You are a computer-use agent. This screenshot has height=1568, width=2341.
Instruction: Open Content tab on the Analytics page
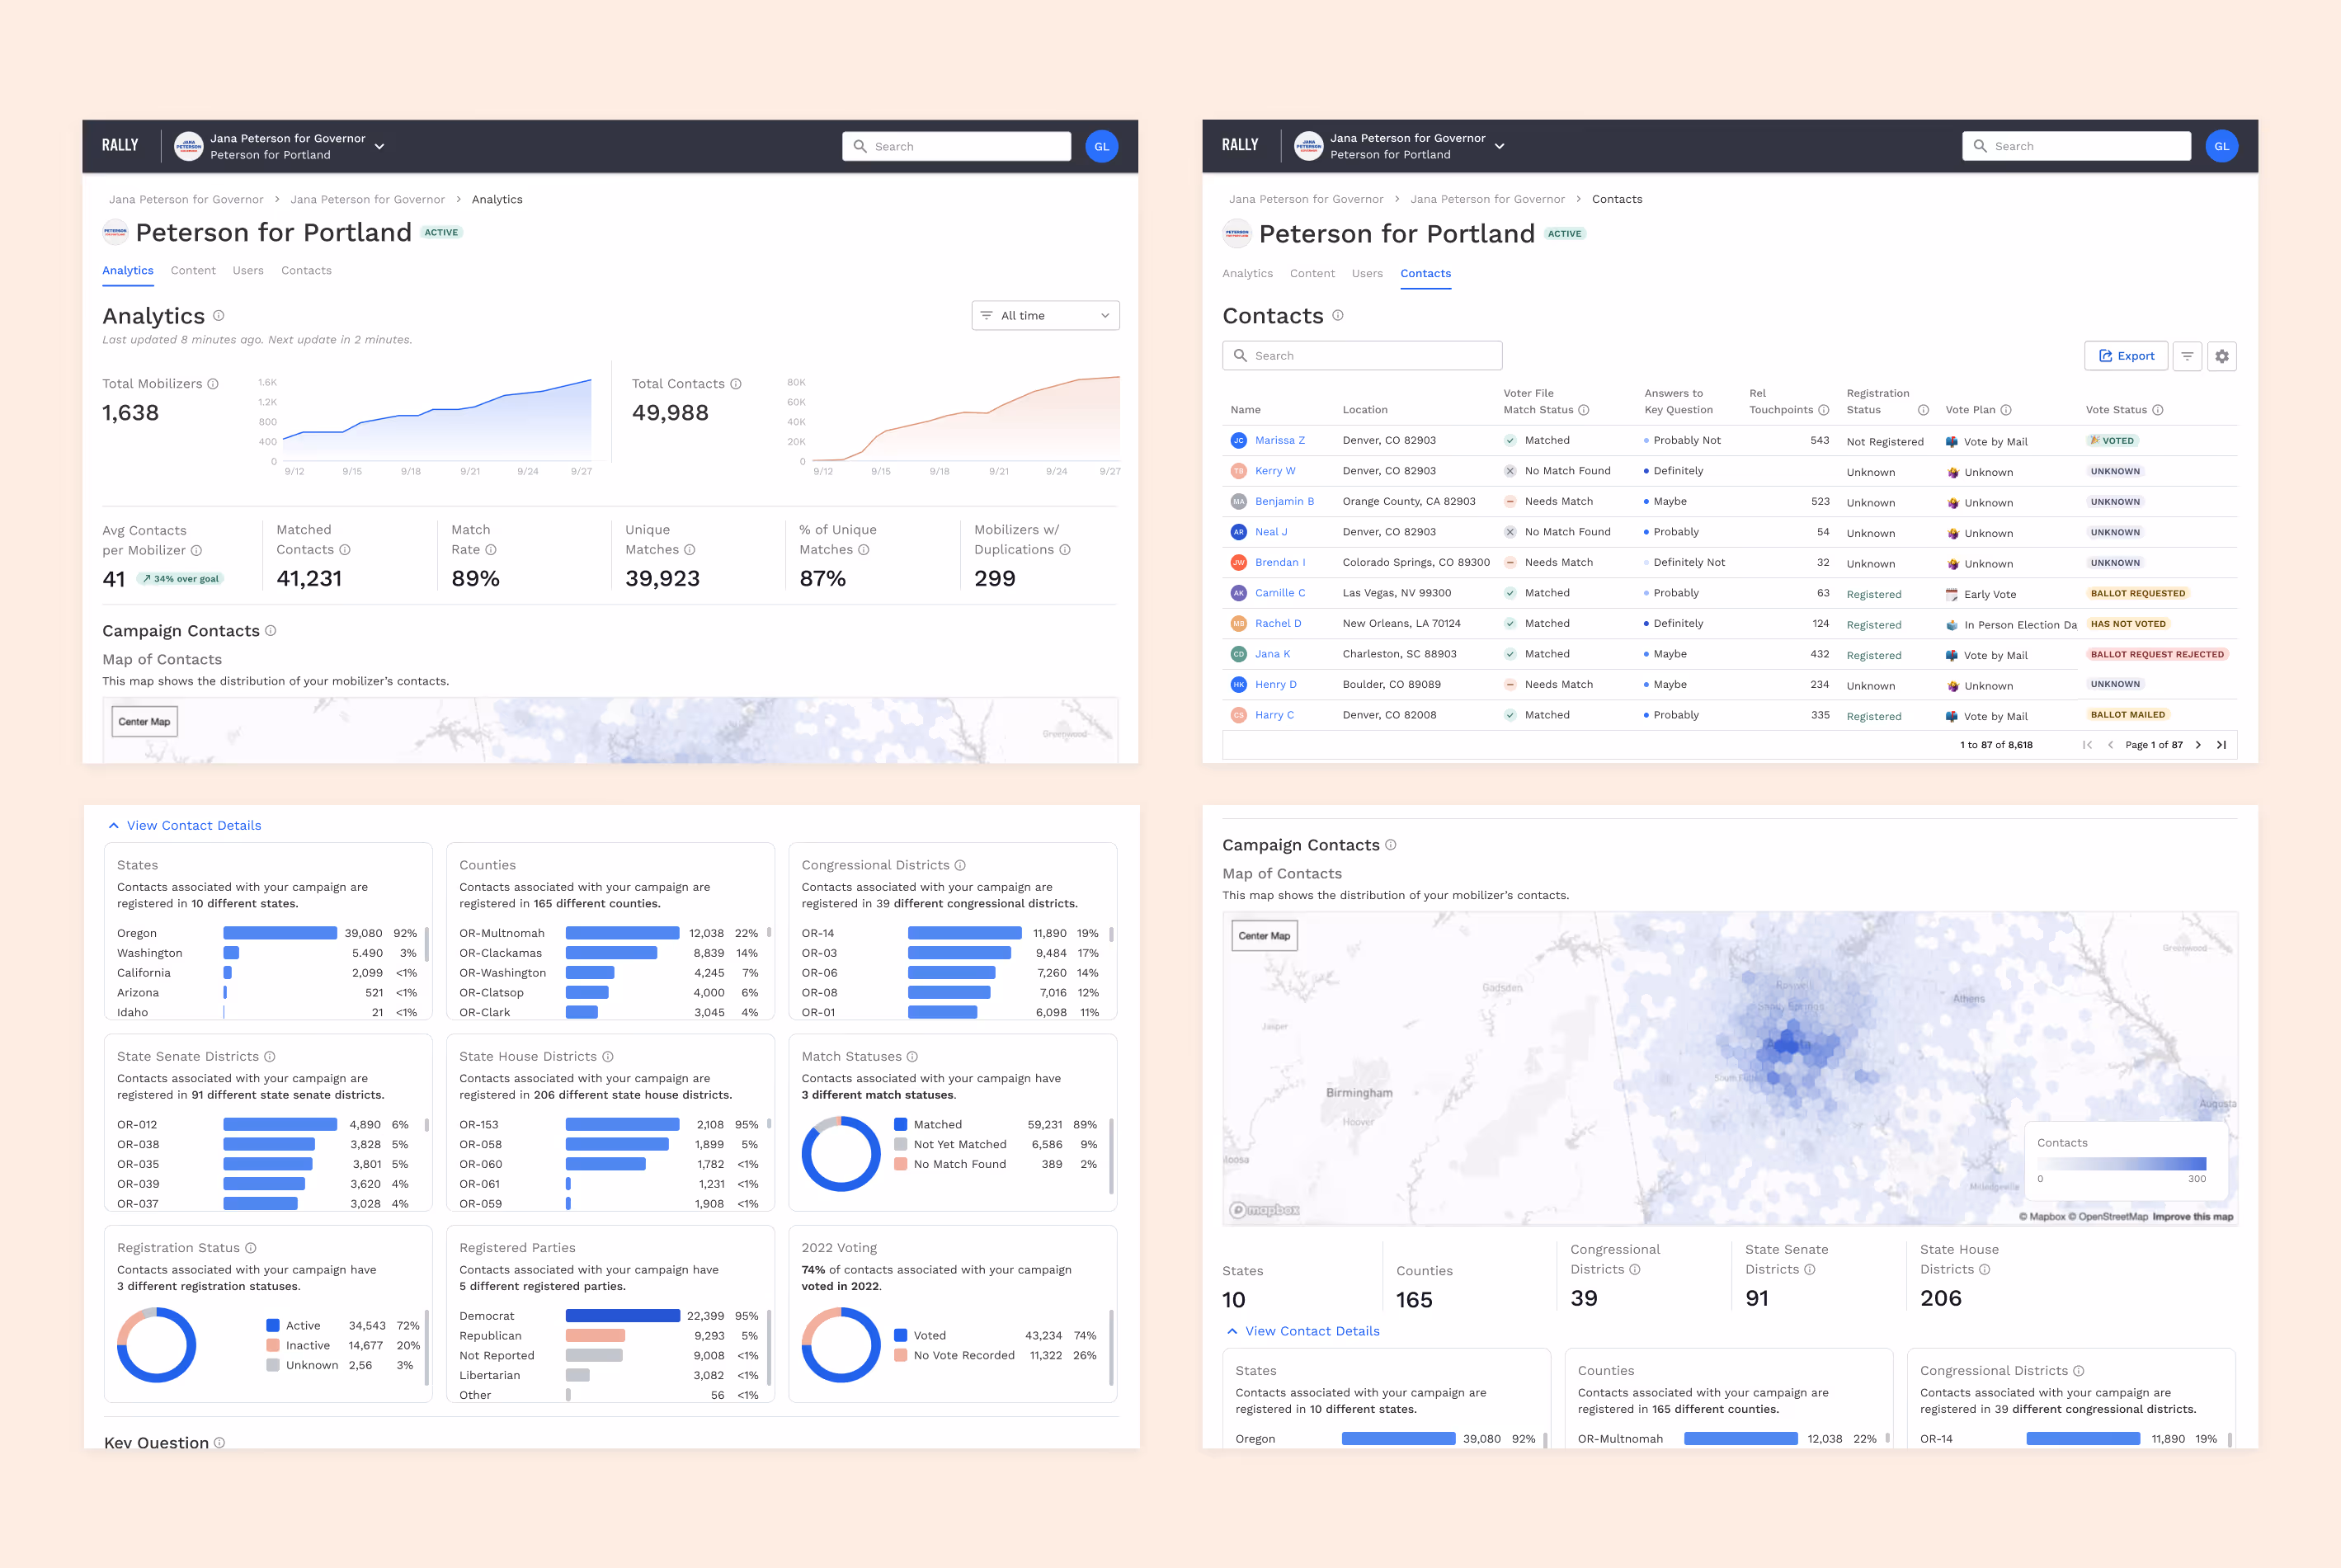193,271
